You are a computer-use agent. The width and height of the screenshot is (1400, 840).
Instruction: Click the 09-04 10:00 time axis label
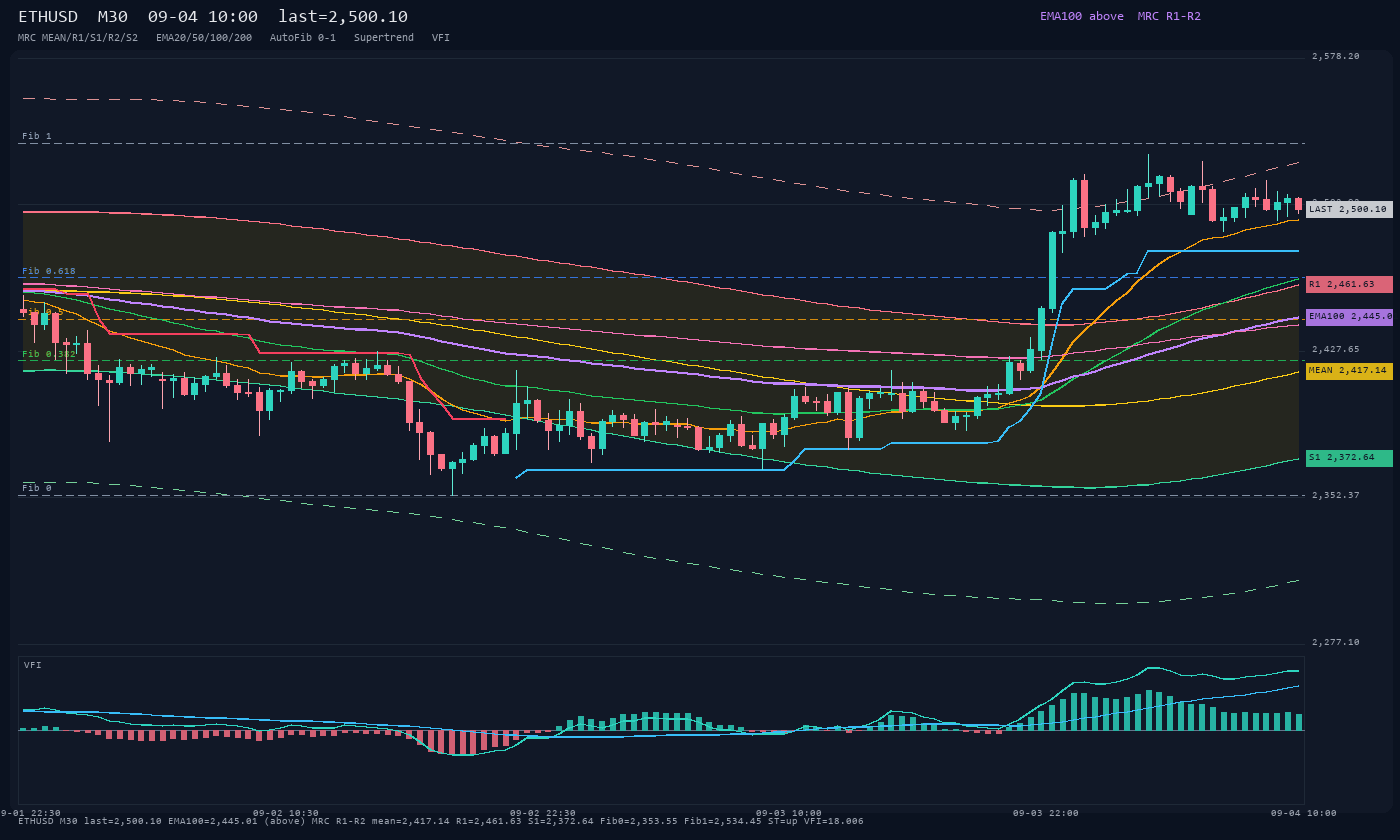(x=1304, y=813)
